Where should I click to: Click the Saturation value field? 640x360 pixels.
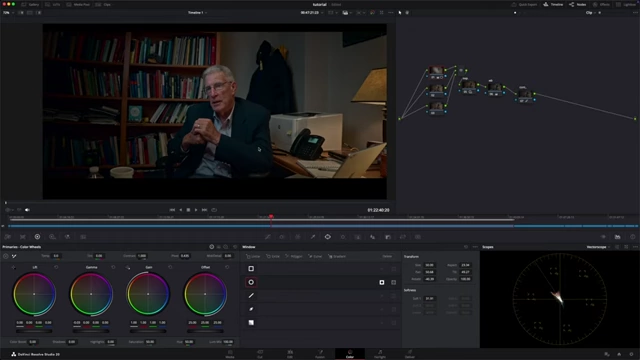[150, 342]
